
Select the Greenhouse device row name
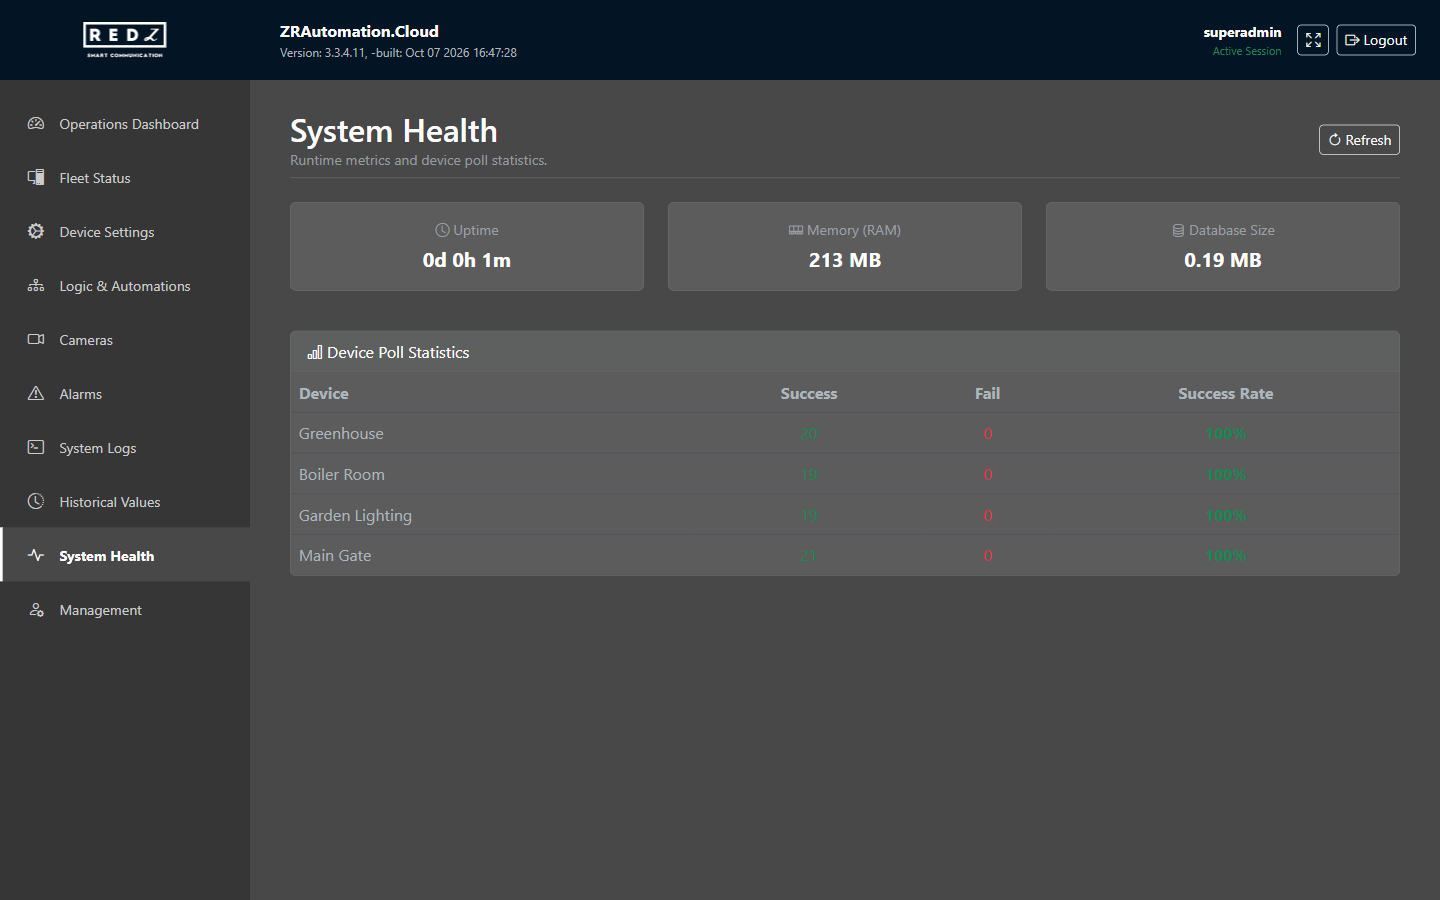click(341, 433)
